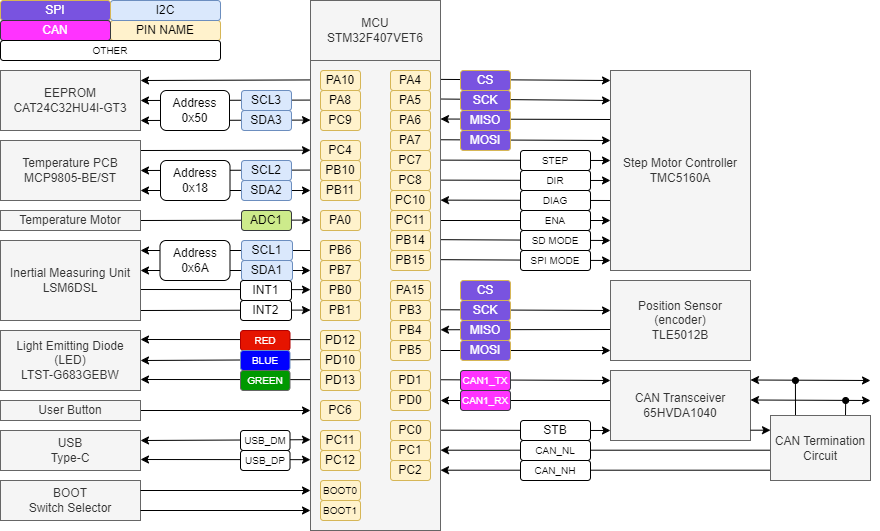The image size is (880, 531).
Task: Click the User Button block
Action: (x=70, y=410)
